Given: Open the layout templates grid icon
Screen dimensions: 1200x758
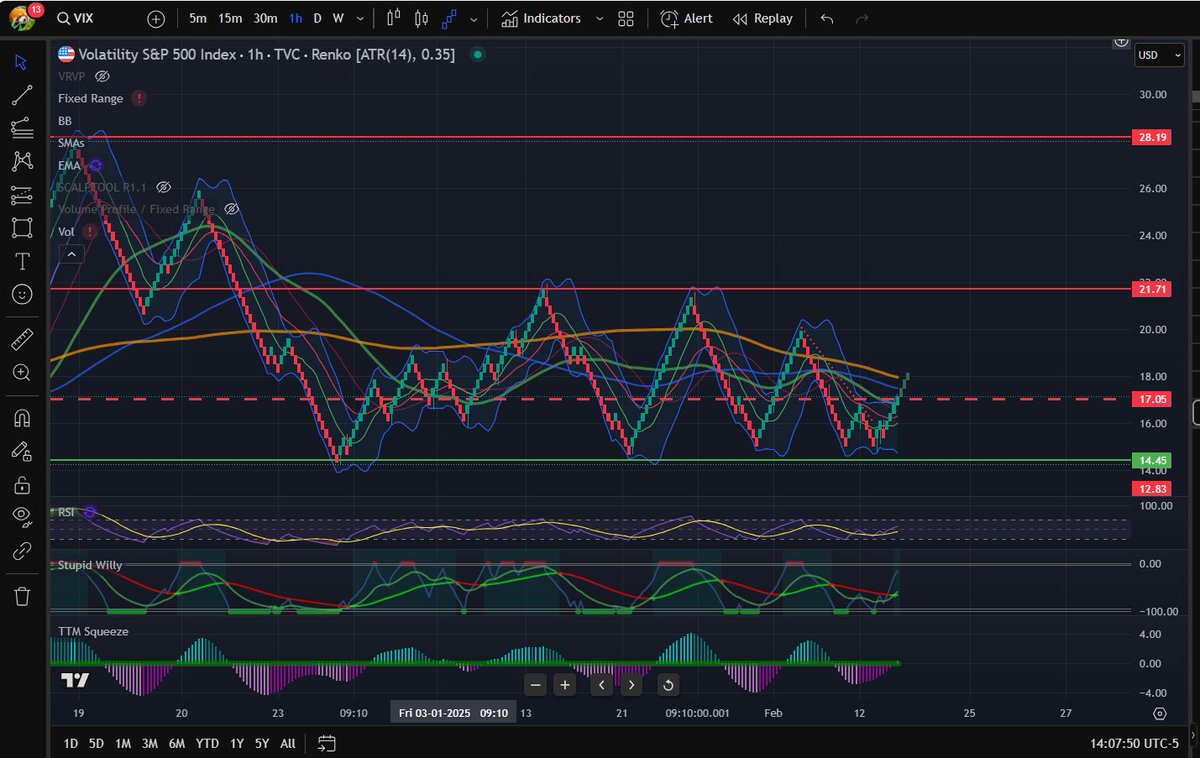Looking at the screenshot, I should (x=626, y=18).
